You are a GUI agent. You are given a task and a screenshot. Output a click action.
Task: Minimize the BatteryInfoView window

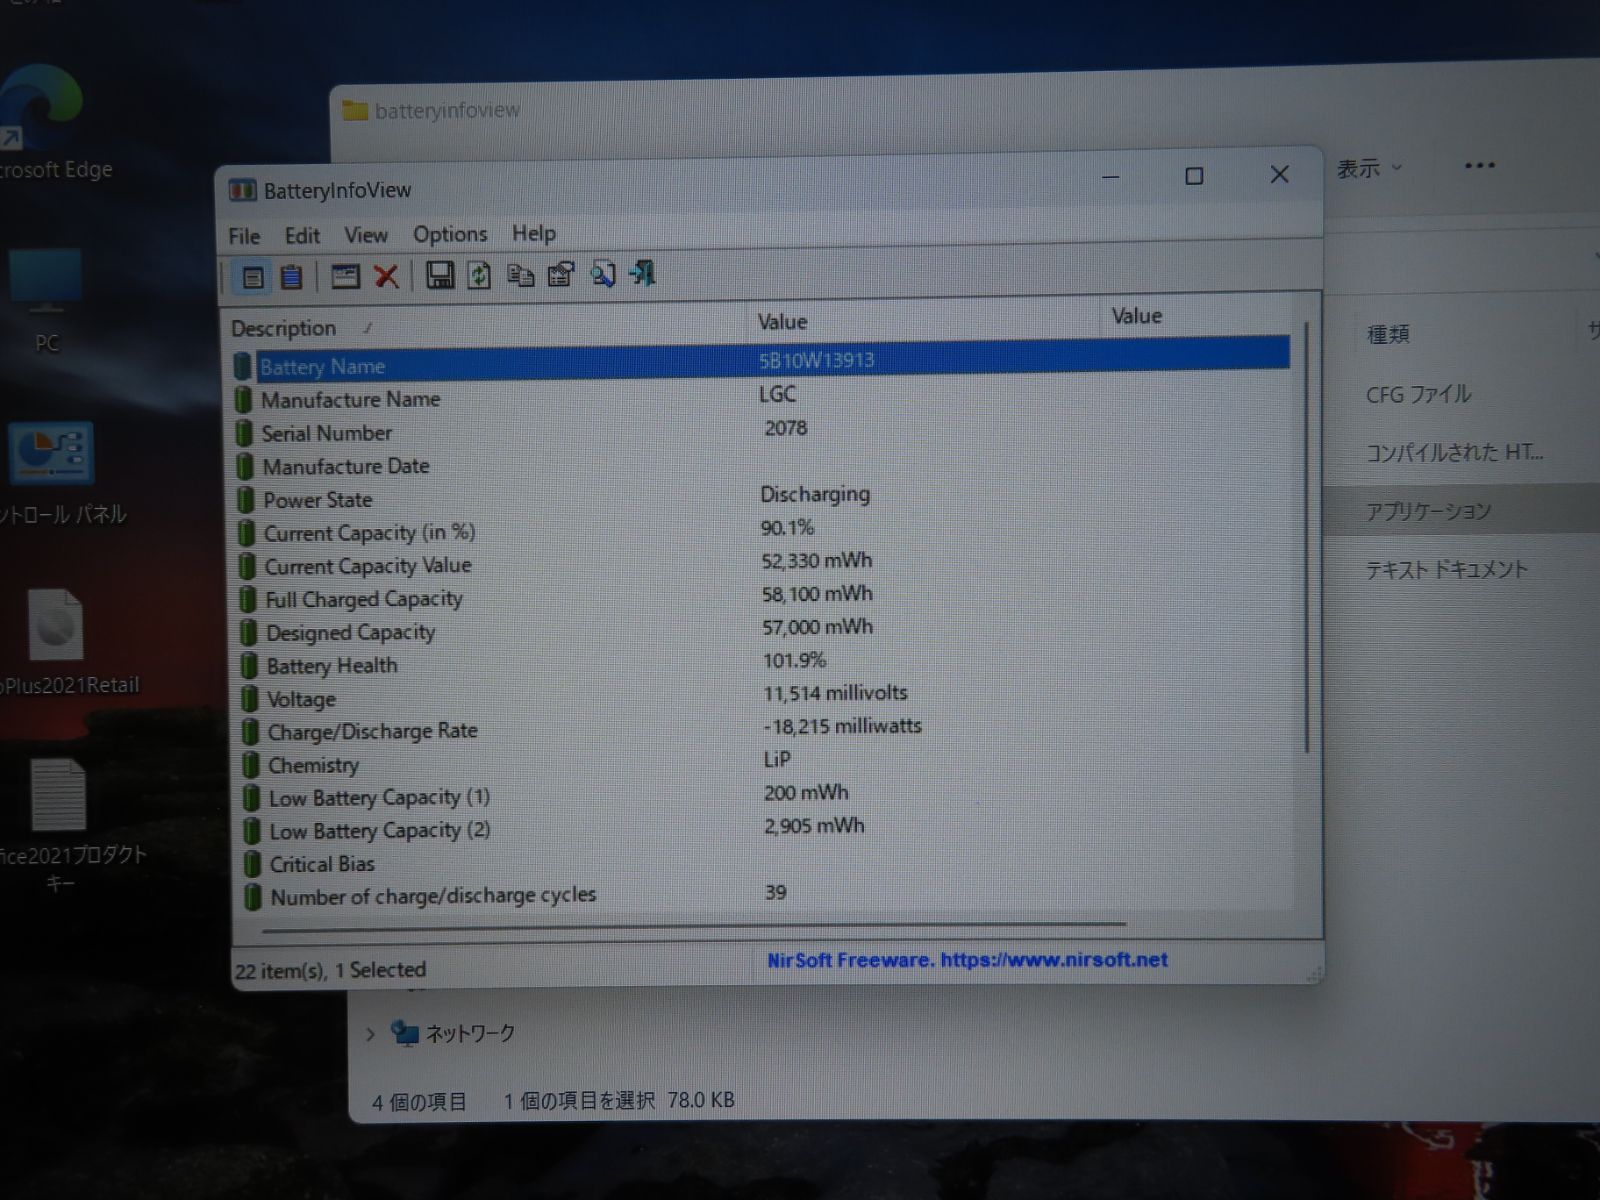click(1111, 178)
